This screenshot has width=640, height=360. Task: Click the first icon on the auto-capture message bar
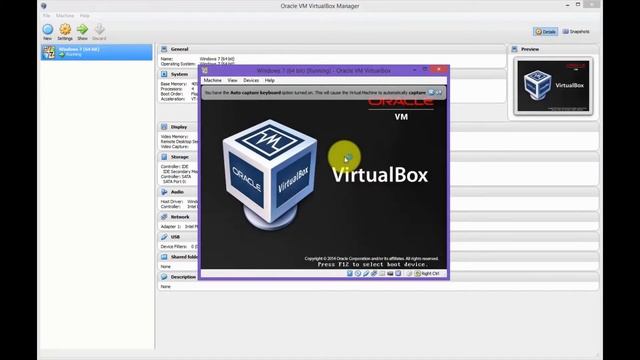click(431, 93)
